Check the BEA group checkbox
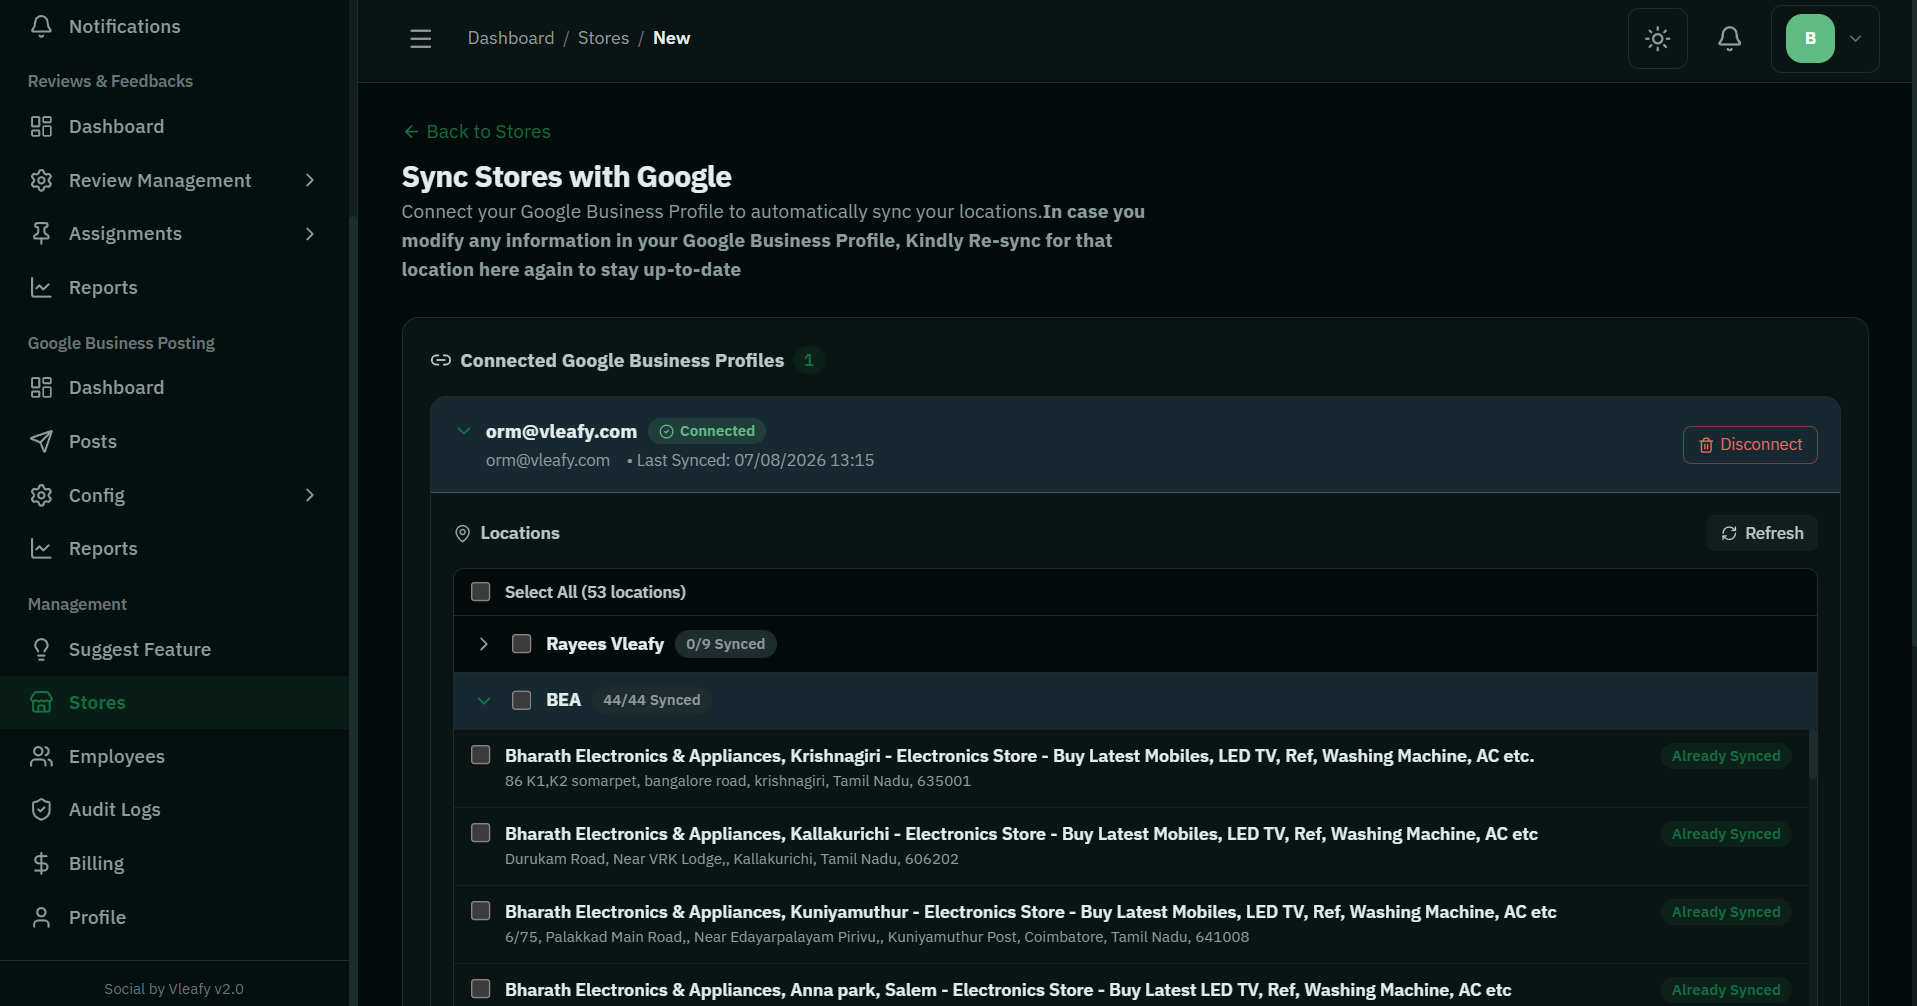1917x1006 pixels. coord(522,700)
